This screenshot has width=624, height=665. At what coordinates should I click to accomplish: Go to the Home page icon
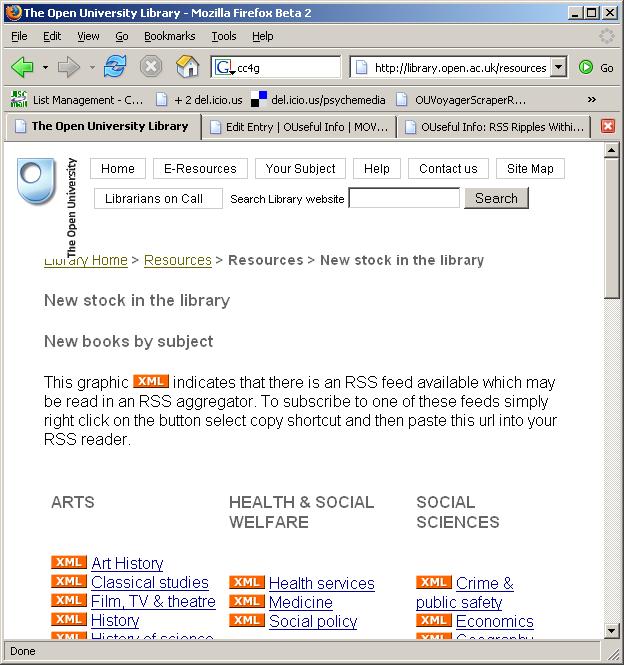187,67
